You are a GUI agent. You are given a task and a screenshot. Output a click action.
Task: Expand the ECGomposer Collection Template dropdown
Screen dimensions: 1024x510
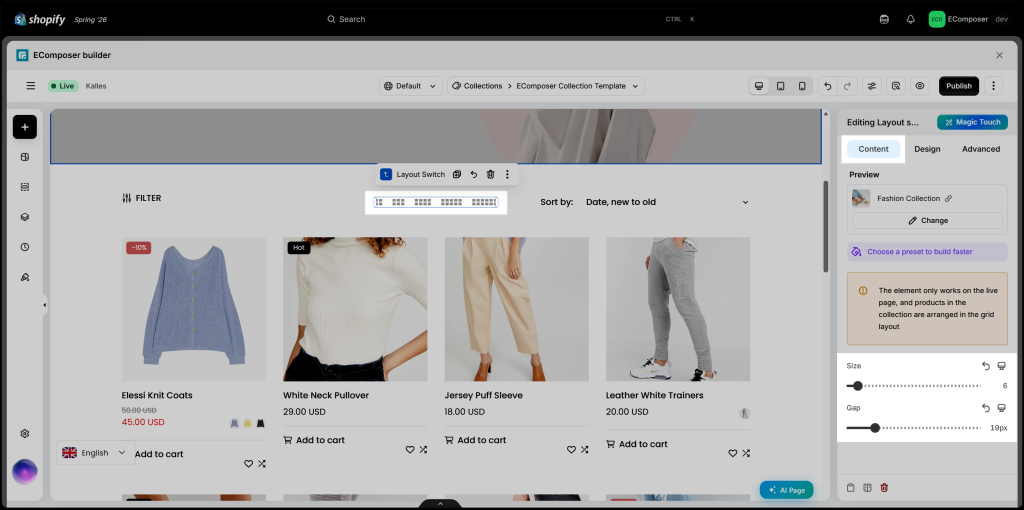tap(546, 86)
